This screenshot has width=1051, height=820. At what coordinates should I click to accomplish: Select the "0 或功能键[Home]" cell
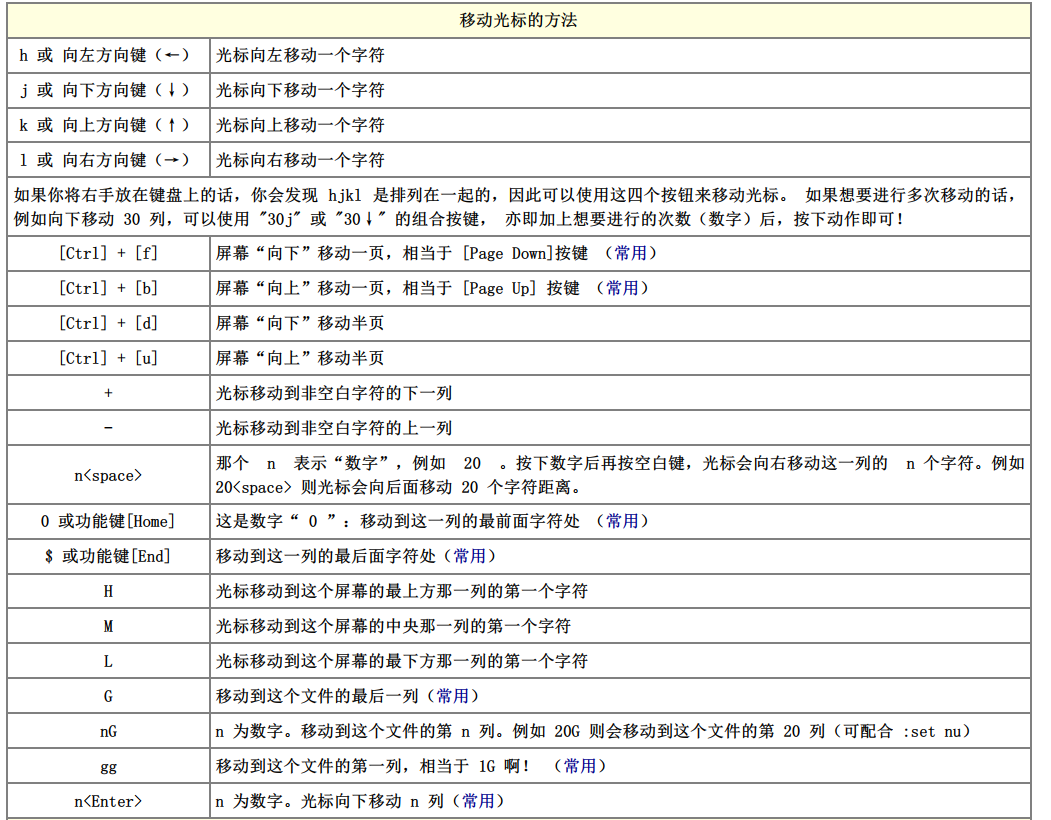108,521
